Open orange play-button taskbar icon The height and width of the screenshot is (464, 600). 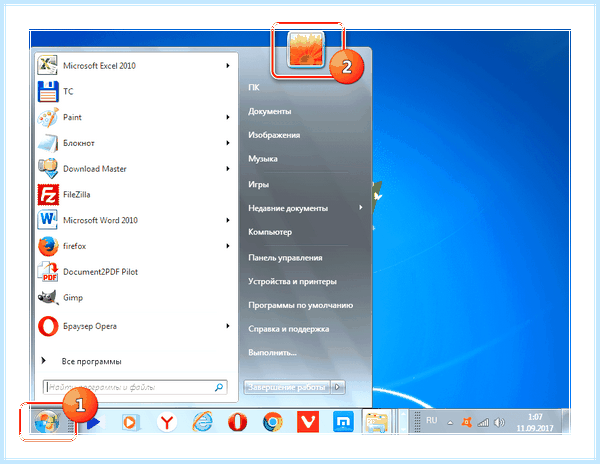click(130, 423)
